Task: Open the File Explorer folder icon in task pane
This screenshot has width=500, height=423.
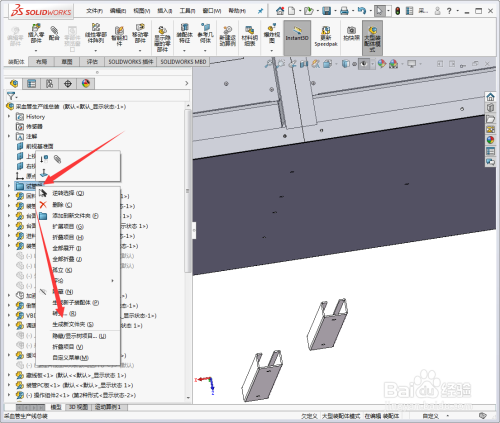Action: 490,119
